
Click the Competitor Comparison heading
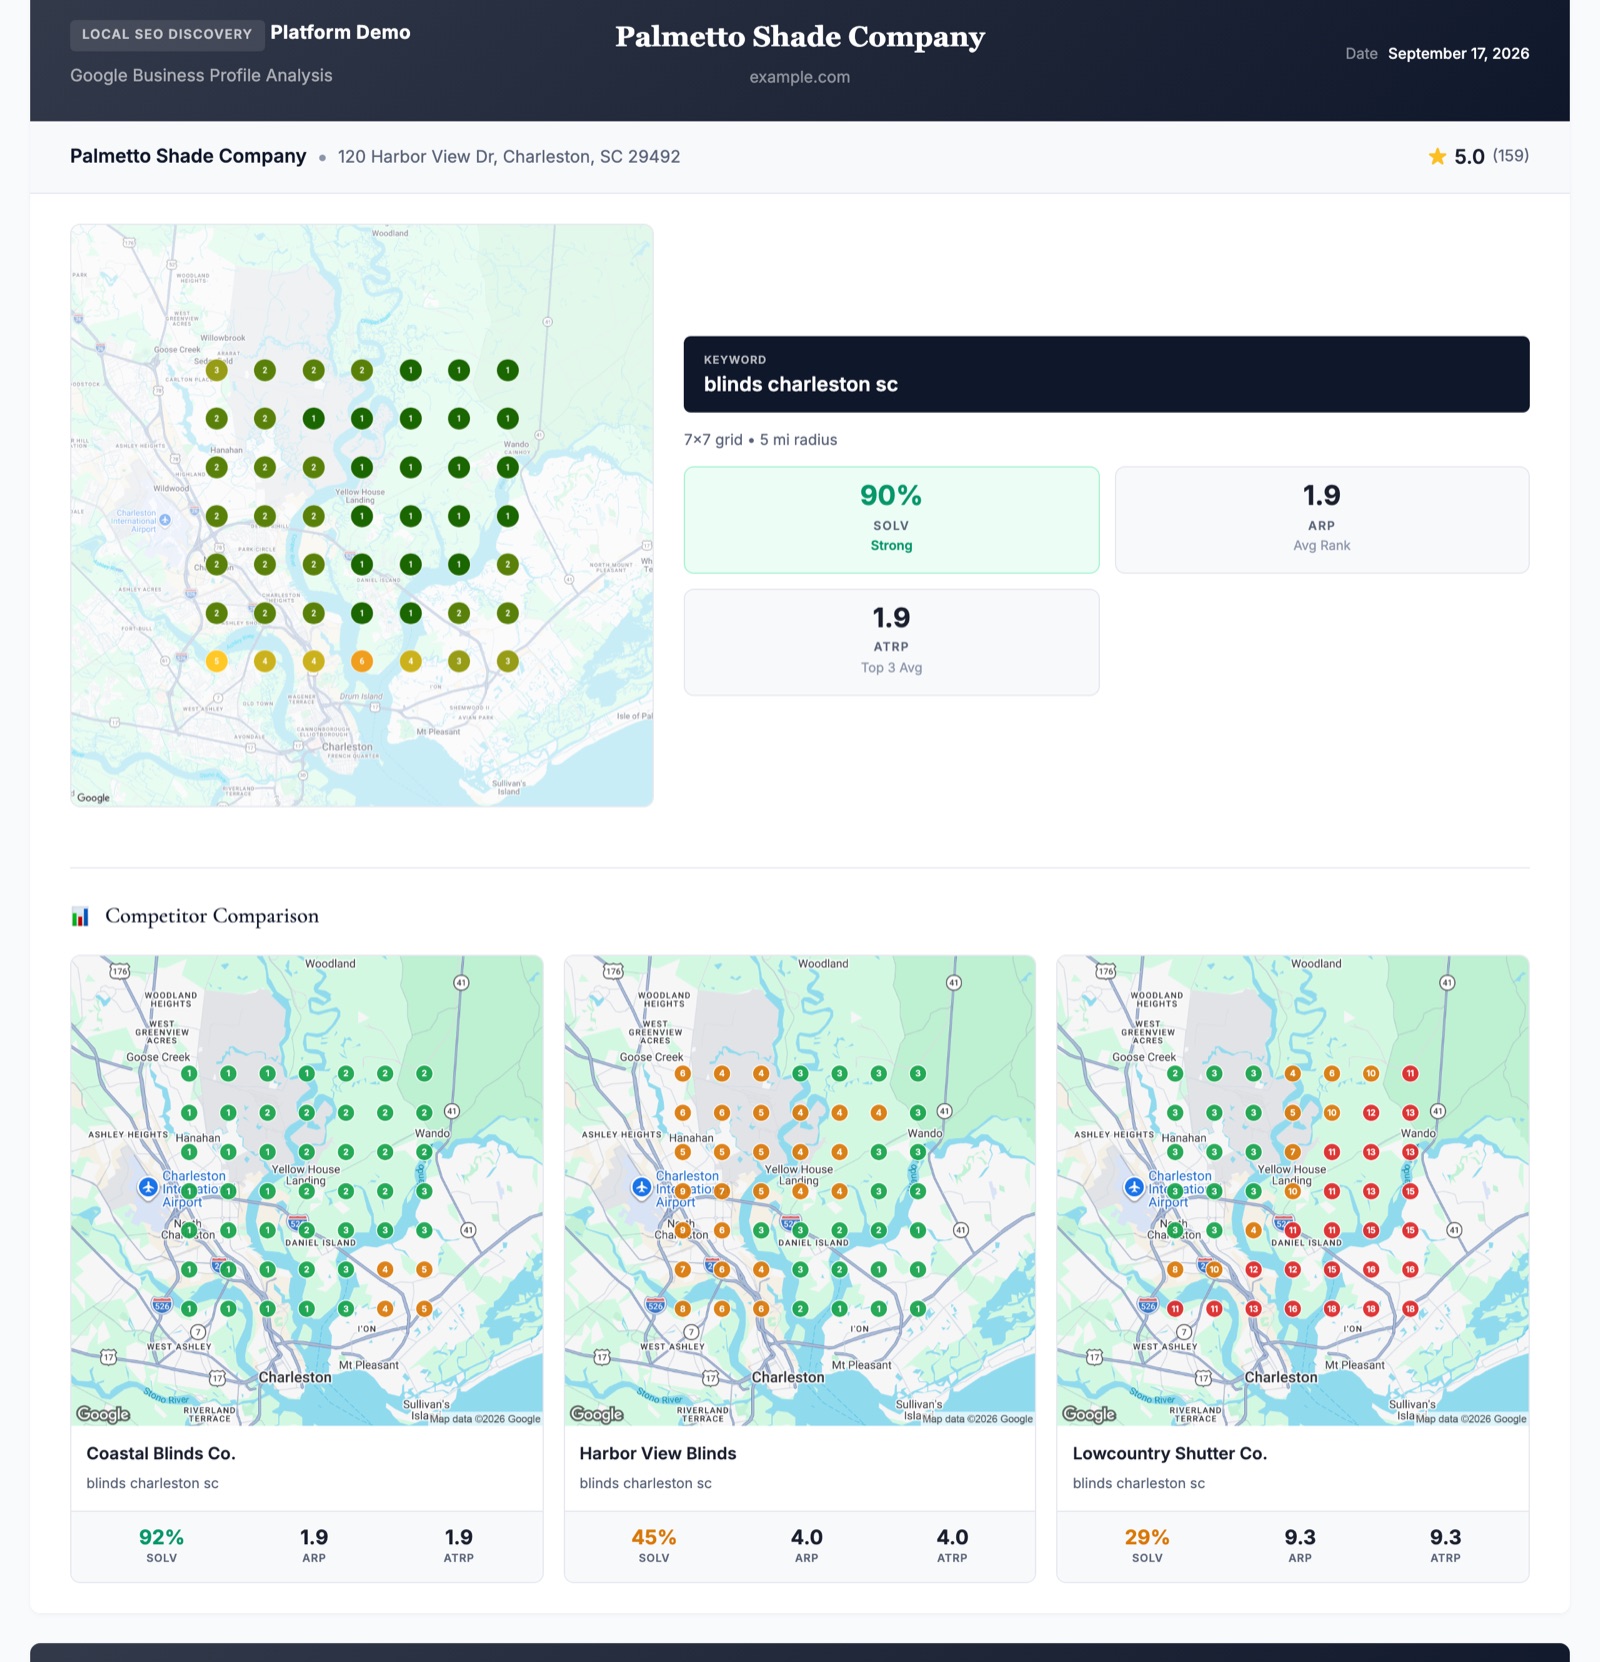tap(212, 916)
